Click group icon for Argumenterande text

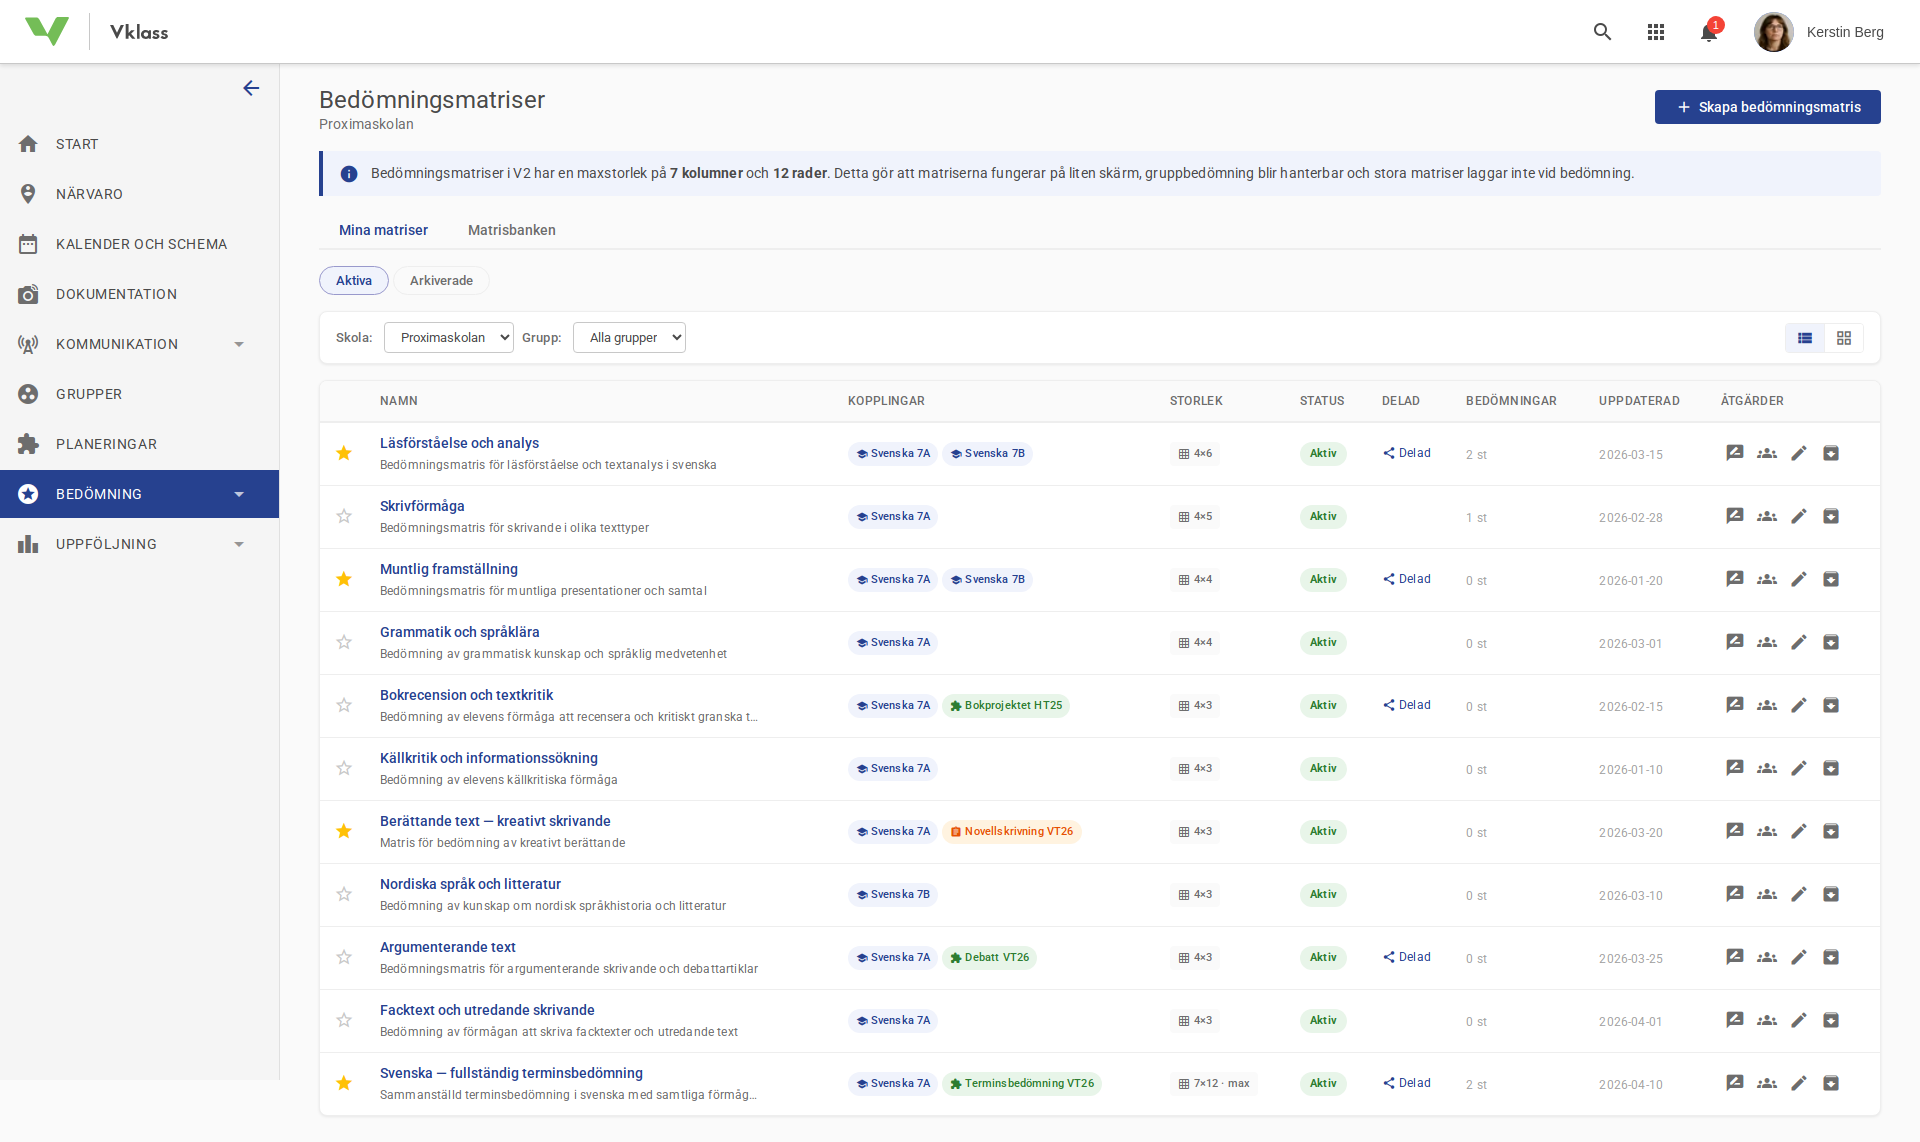pos(1767,957)
